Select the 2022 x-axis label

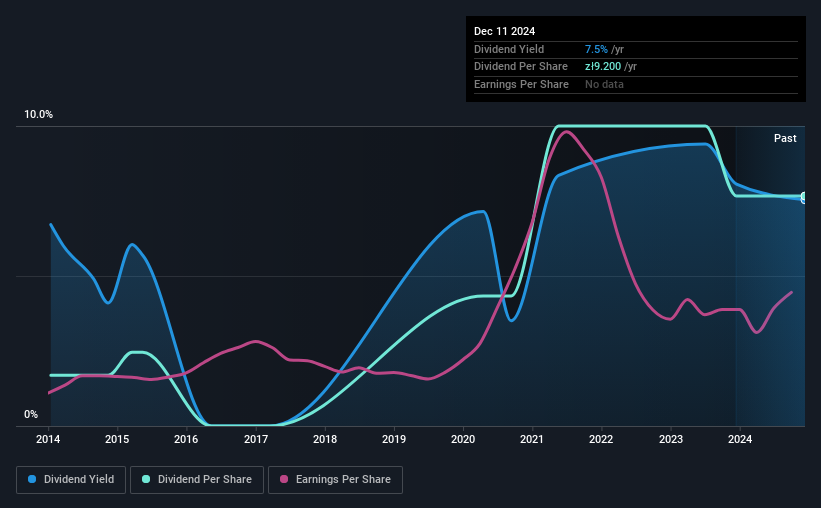click(601, 439)
